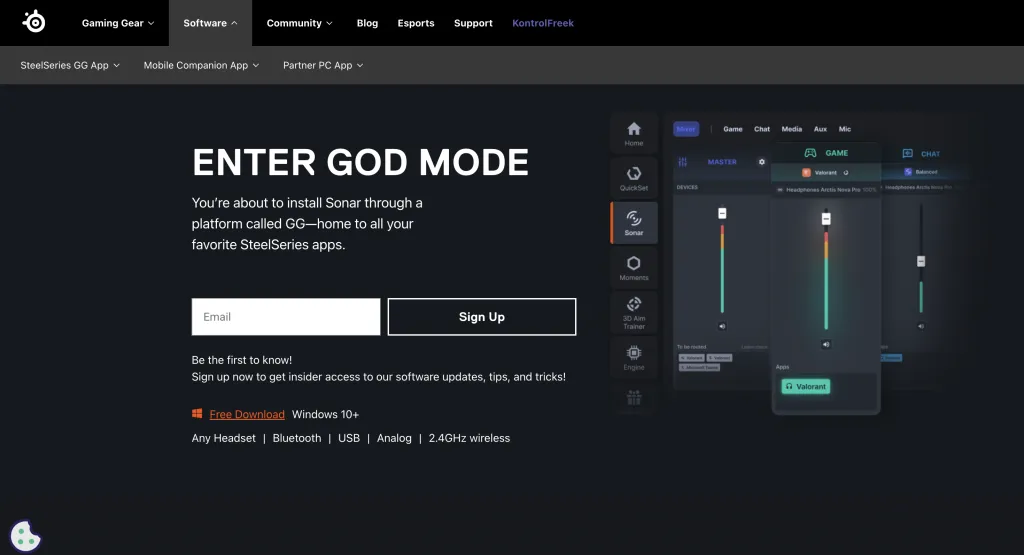
Task: Mute the Master channel speaker
Action: [722, 326]
